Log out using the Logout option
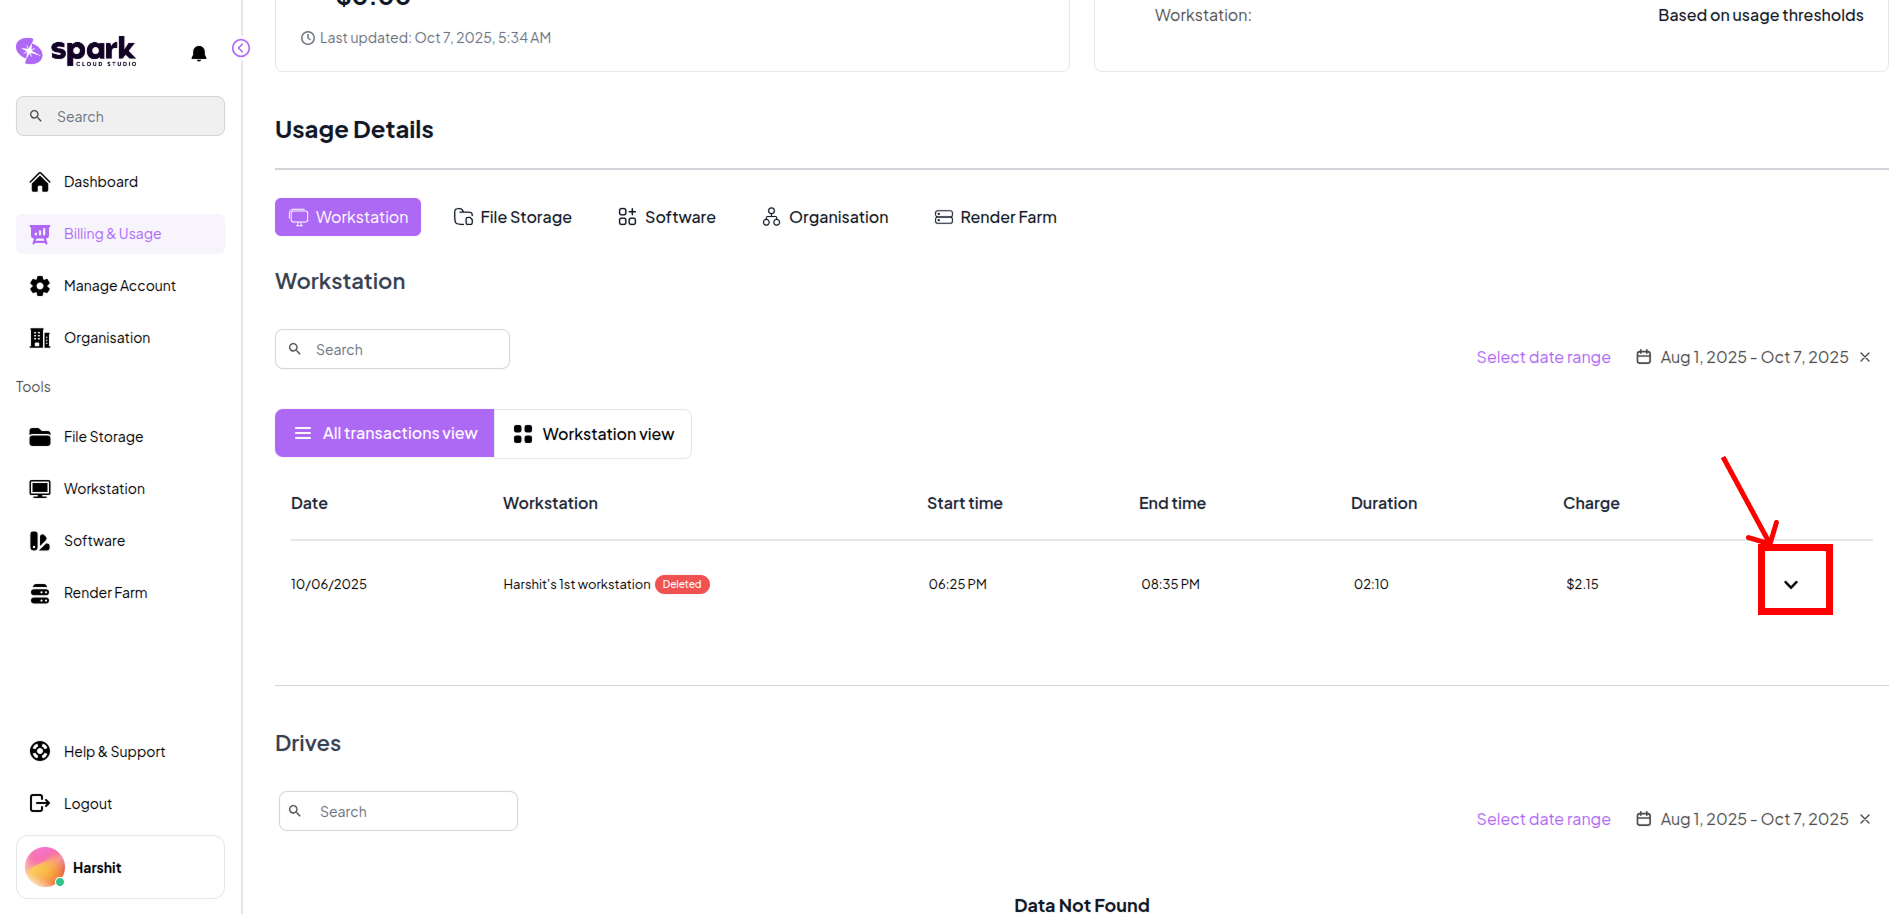This screenshot has height=914, width=1897. coord(87,804)
